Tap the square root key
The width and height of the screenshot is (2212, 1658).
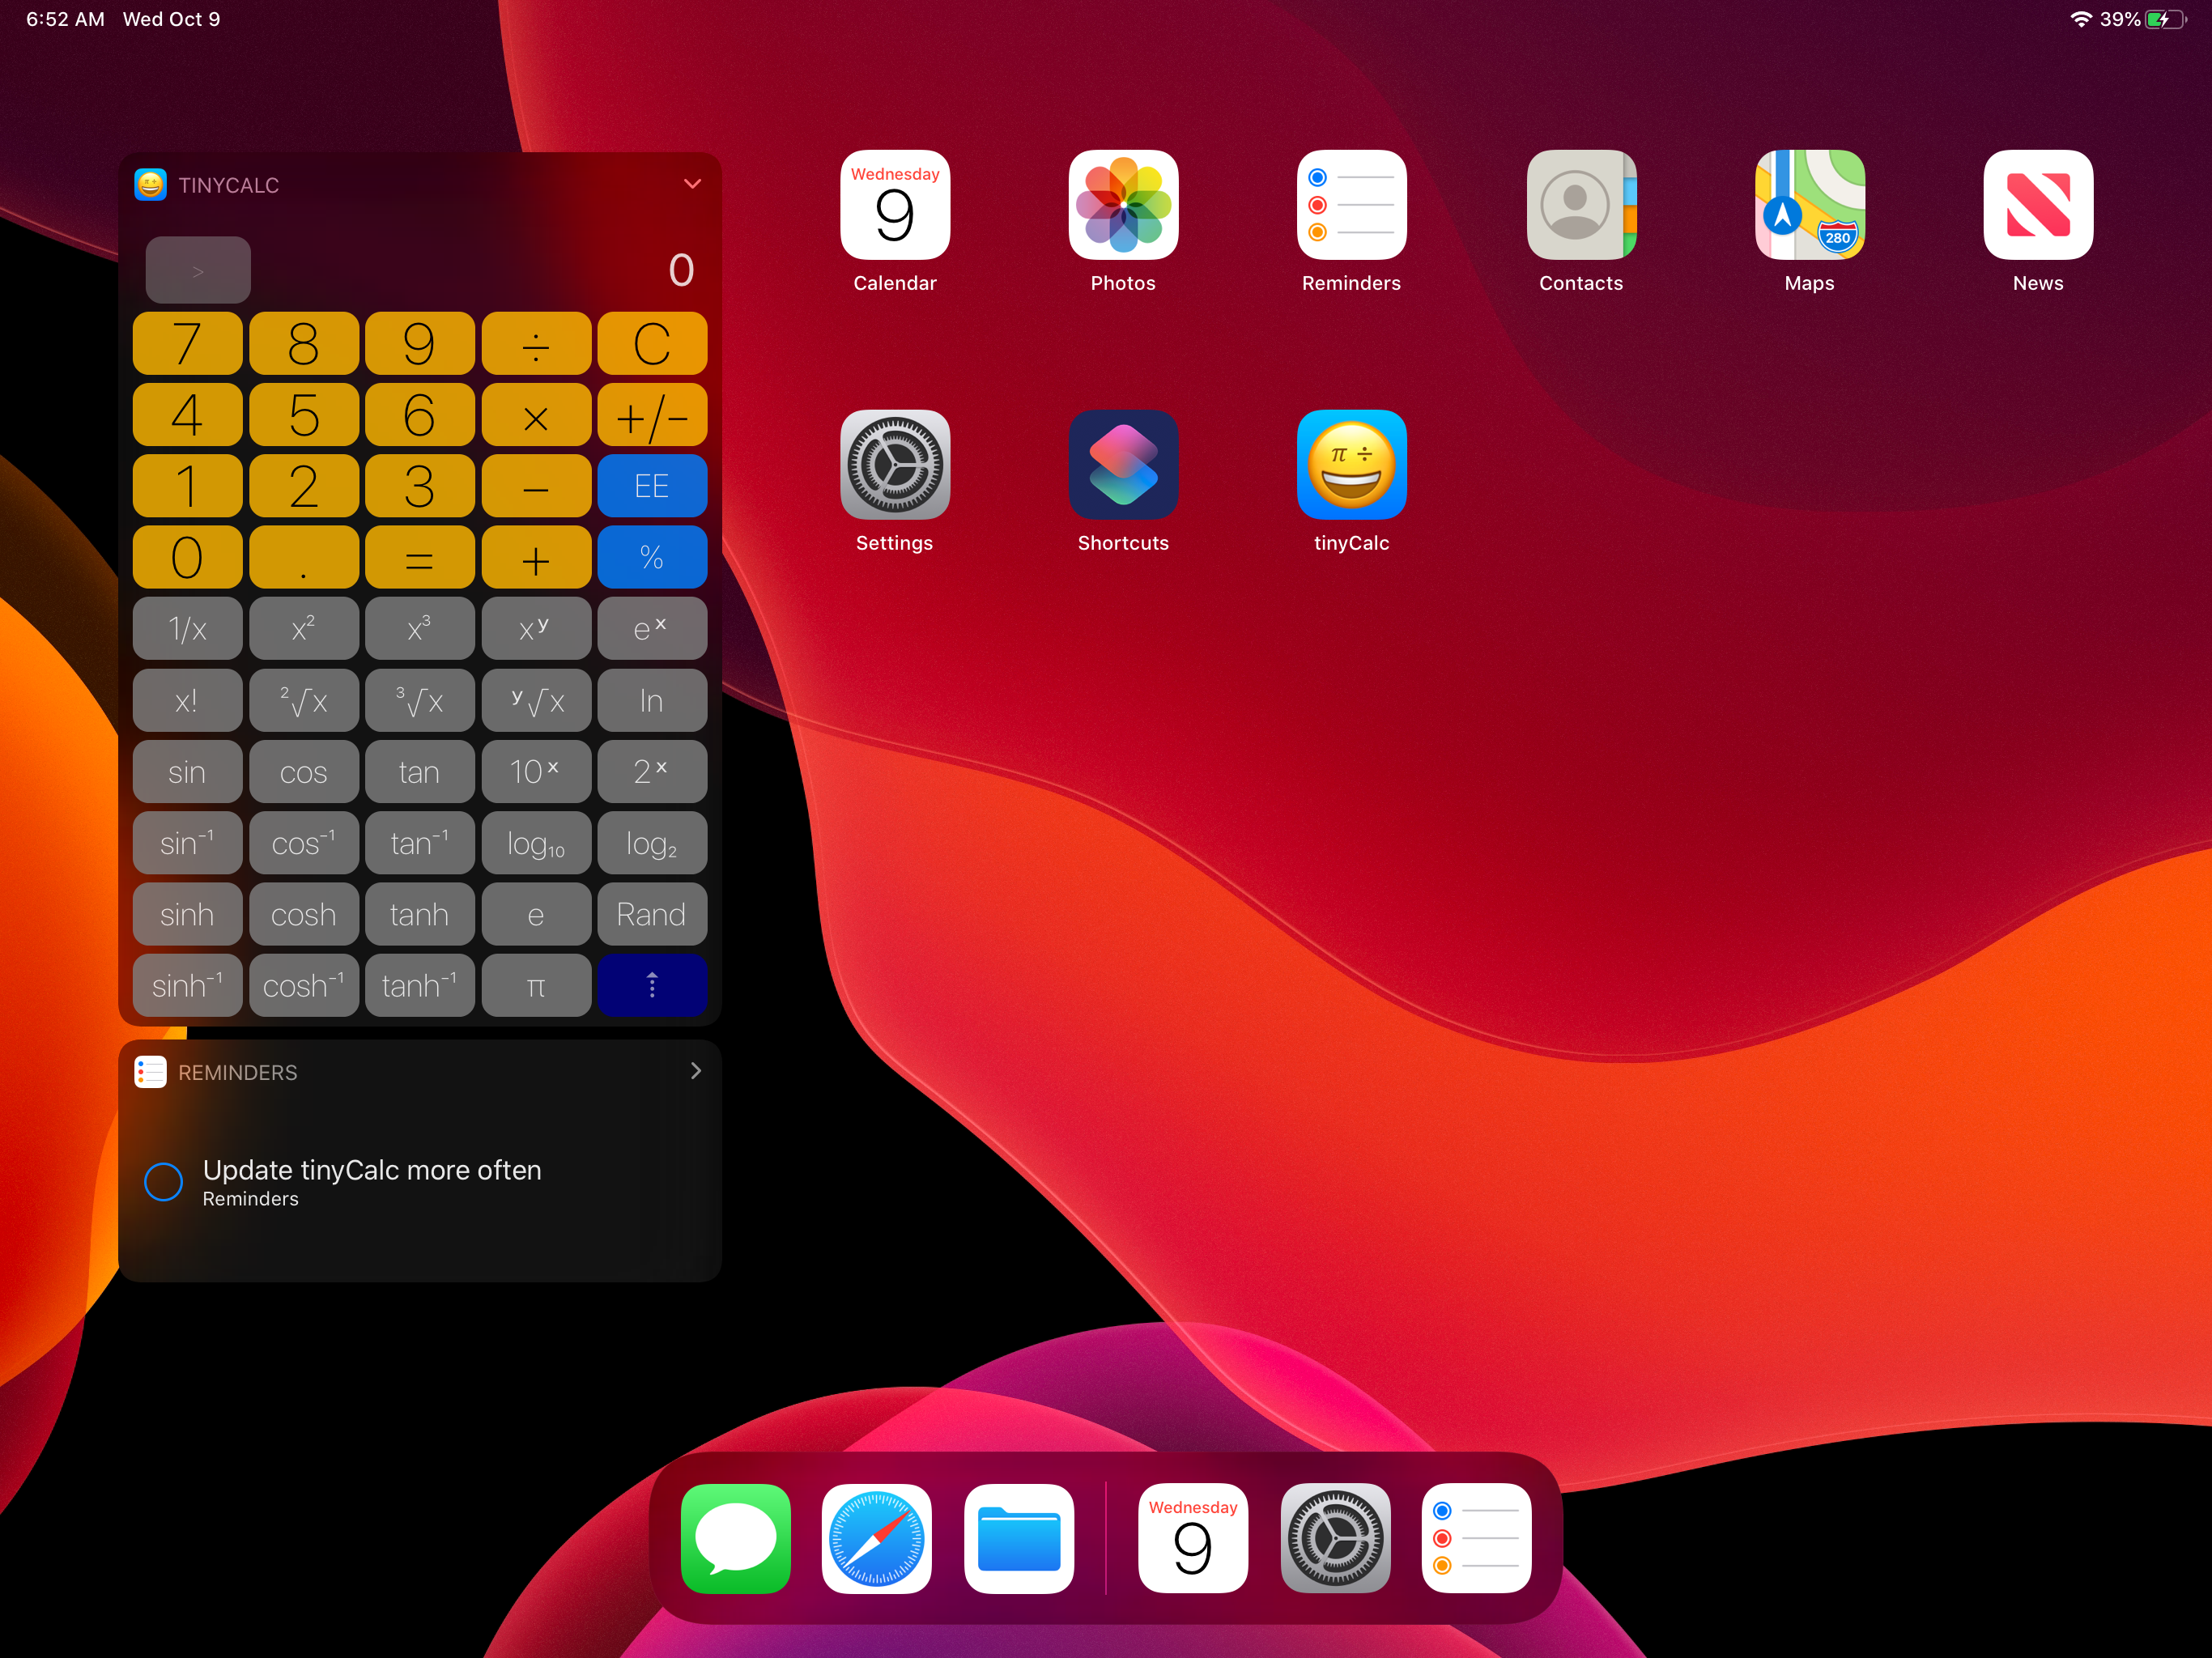coord(304,700)
